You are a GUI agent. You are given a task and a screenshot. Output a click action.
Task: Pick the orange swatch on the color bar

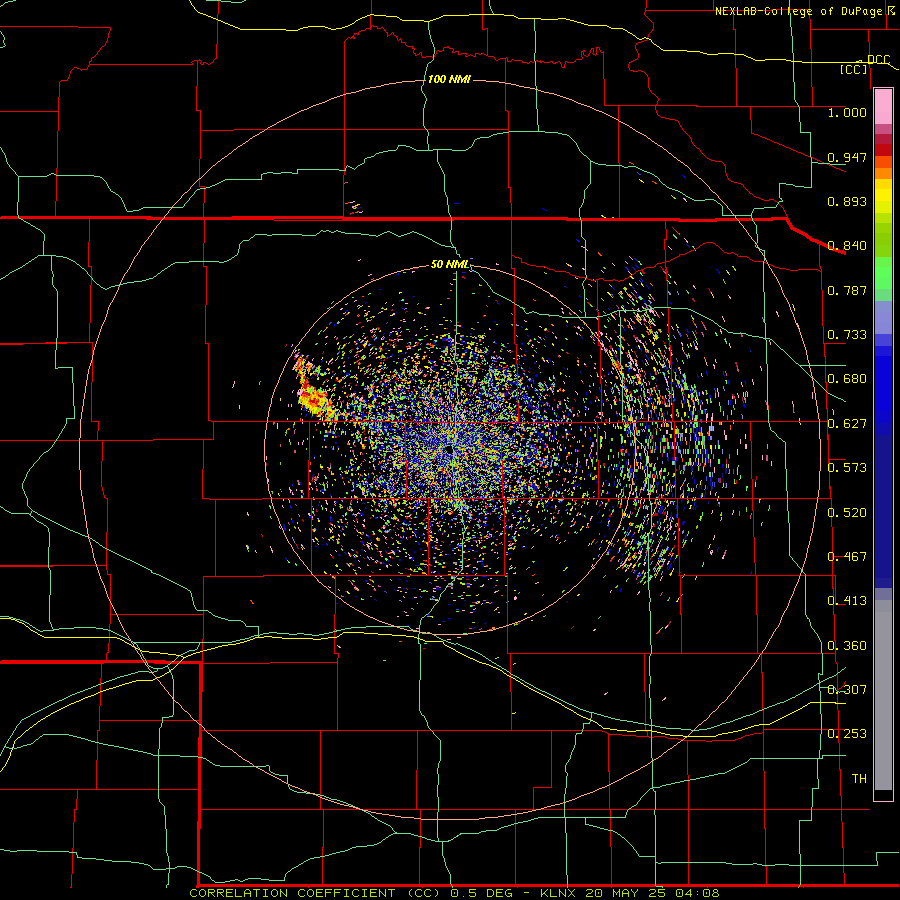[x=883, y=173]
